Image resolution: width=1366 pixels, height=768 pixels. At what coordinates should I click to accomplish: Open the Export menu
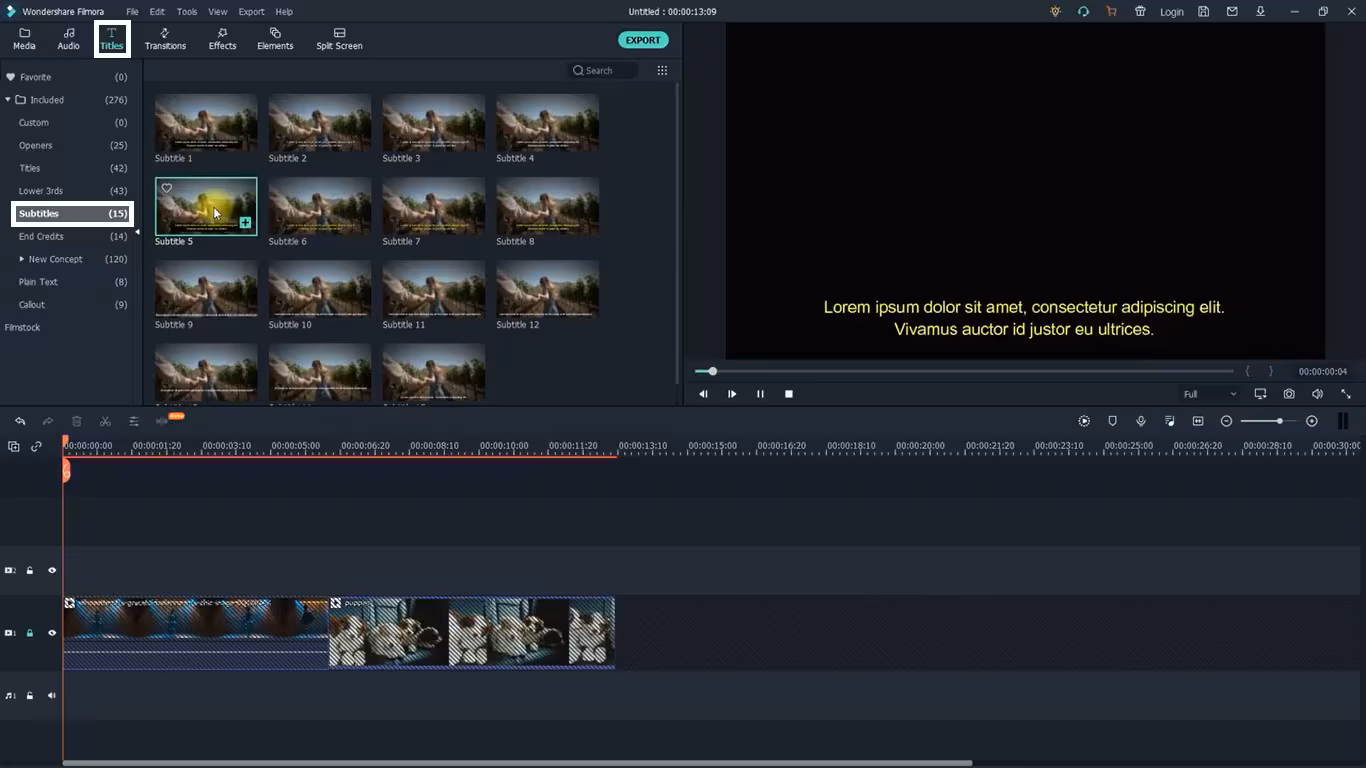point(252,12)
